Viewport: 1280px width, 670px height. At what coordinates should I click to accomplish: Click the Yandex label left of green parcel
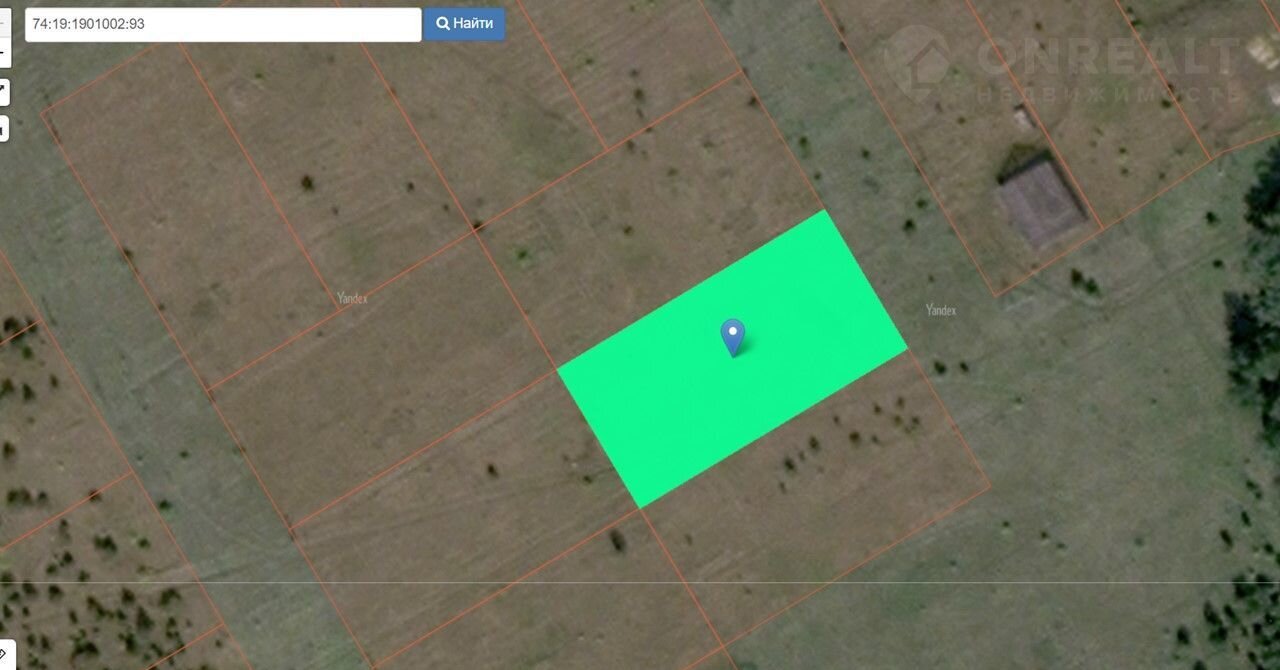(352, 297)
